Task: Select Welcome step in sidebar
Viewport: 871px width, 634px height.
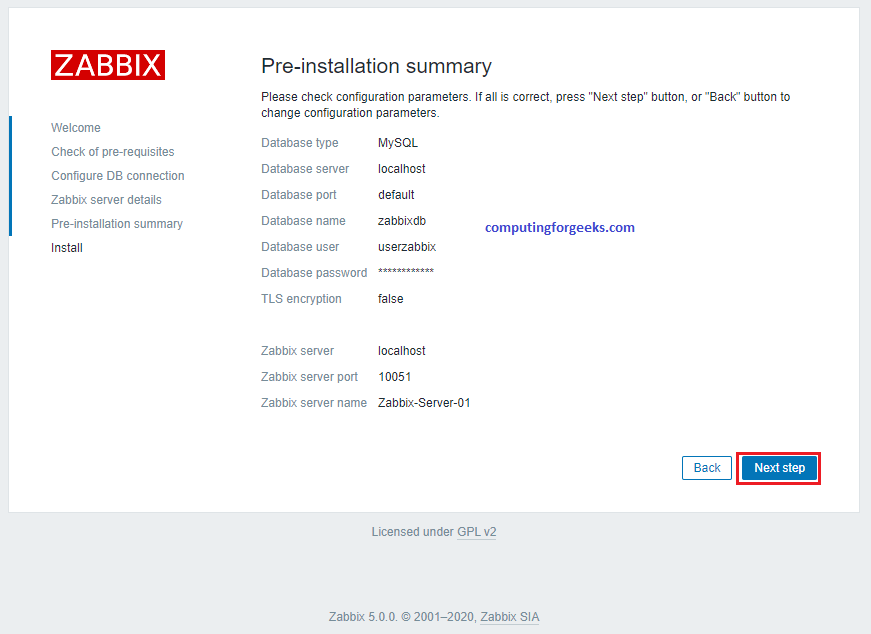Action: tap(76, 128)
